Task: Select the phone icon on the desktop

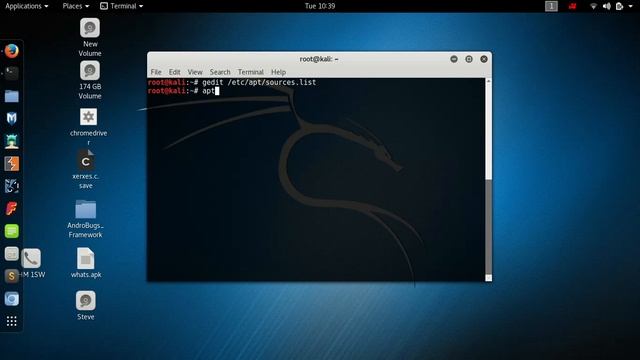Action: point(31,258)
